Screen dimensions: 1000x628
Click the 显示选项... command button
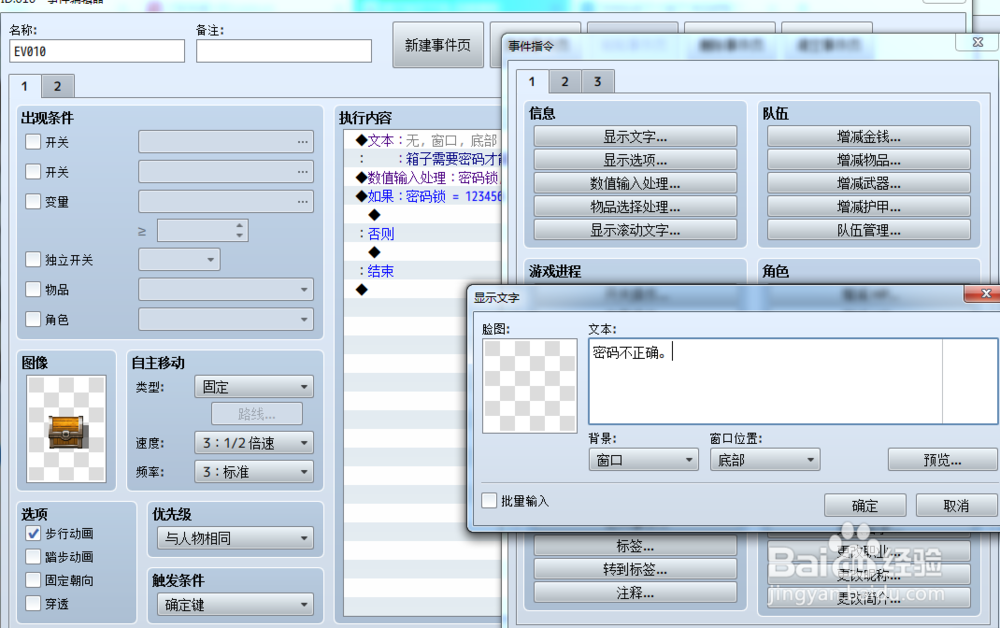(x=635, y=160)
